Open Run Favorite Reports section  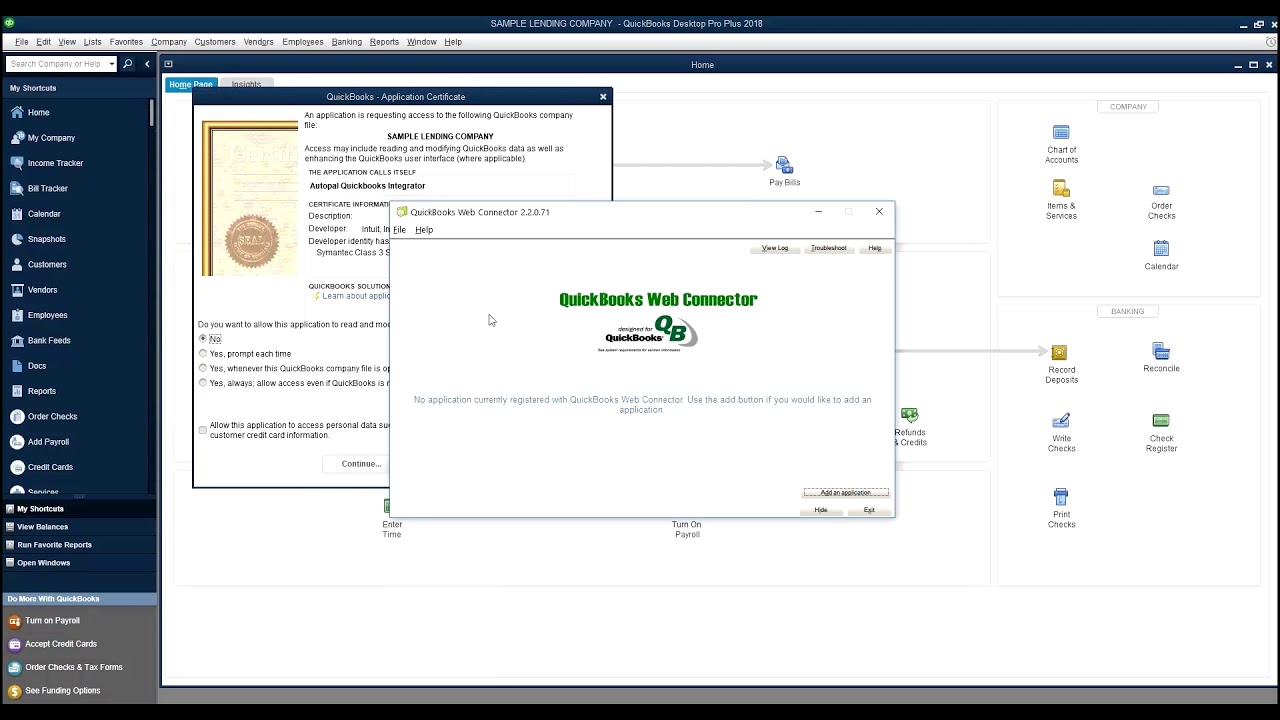coord(78,545)
